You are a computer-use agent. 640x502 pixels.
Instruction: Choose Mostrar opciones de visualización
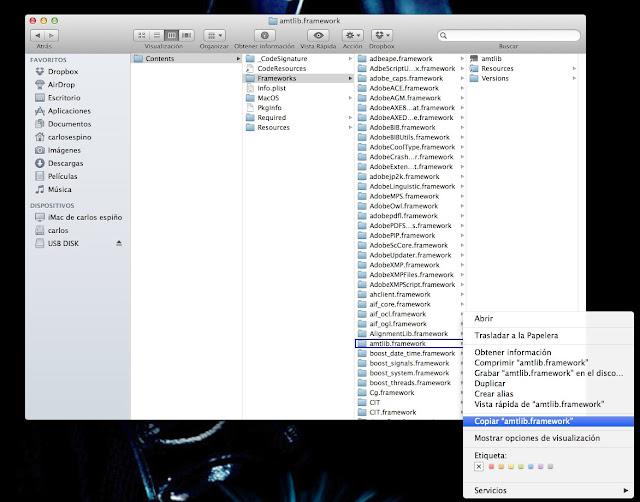(x=548, y=438)
